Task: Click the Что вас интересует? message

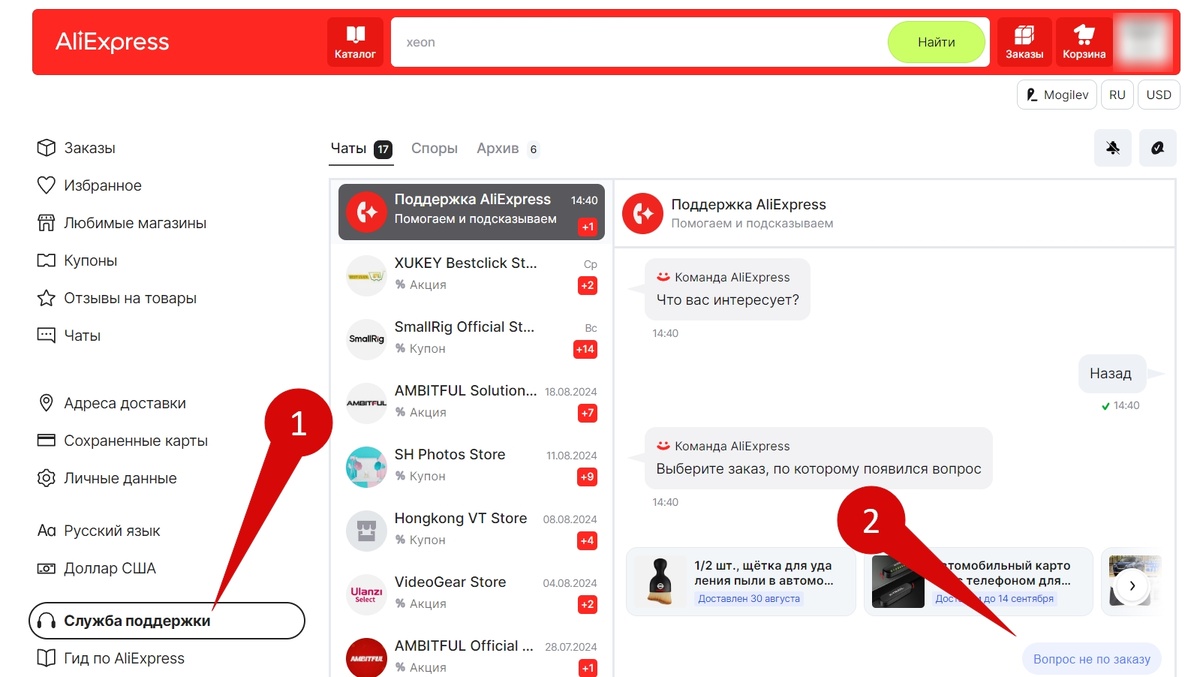Action: click(x=728, y=300)
